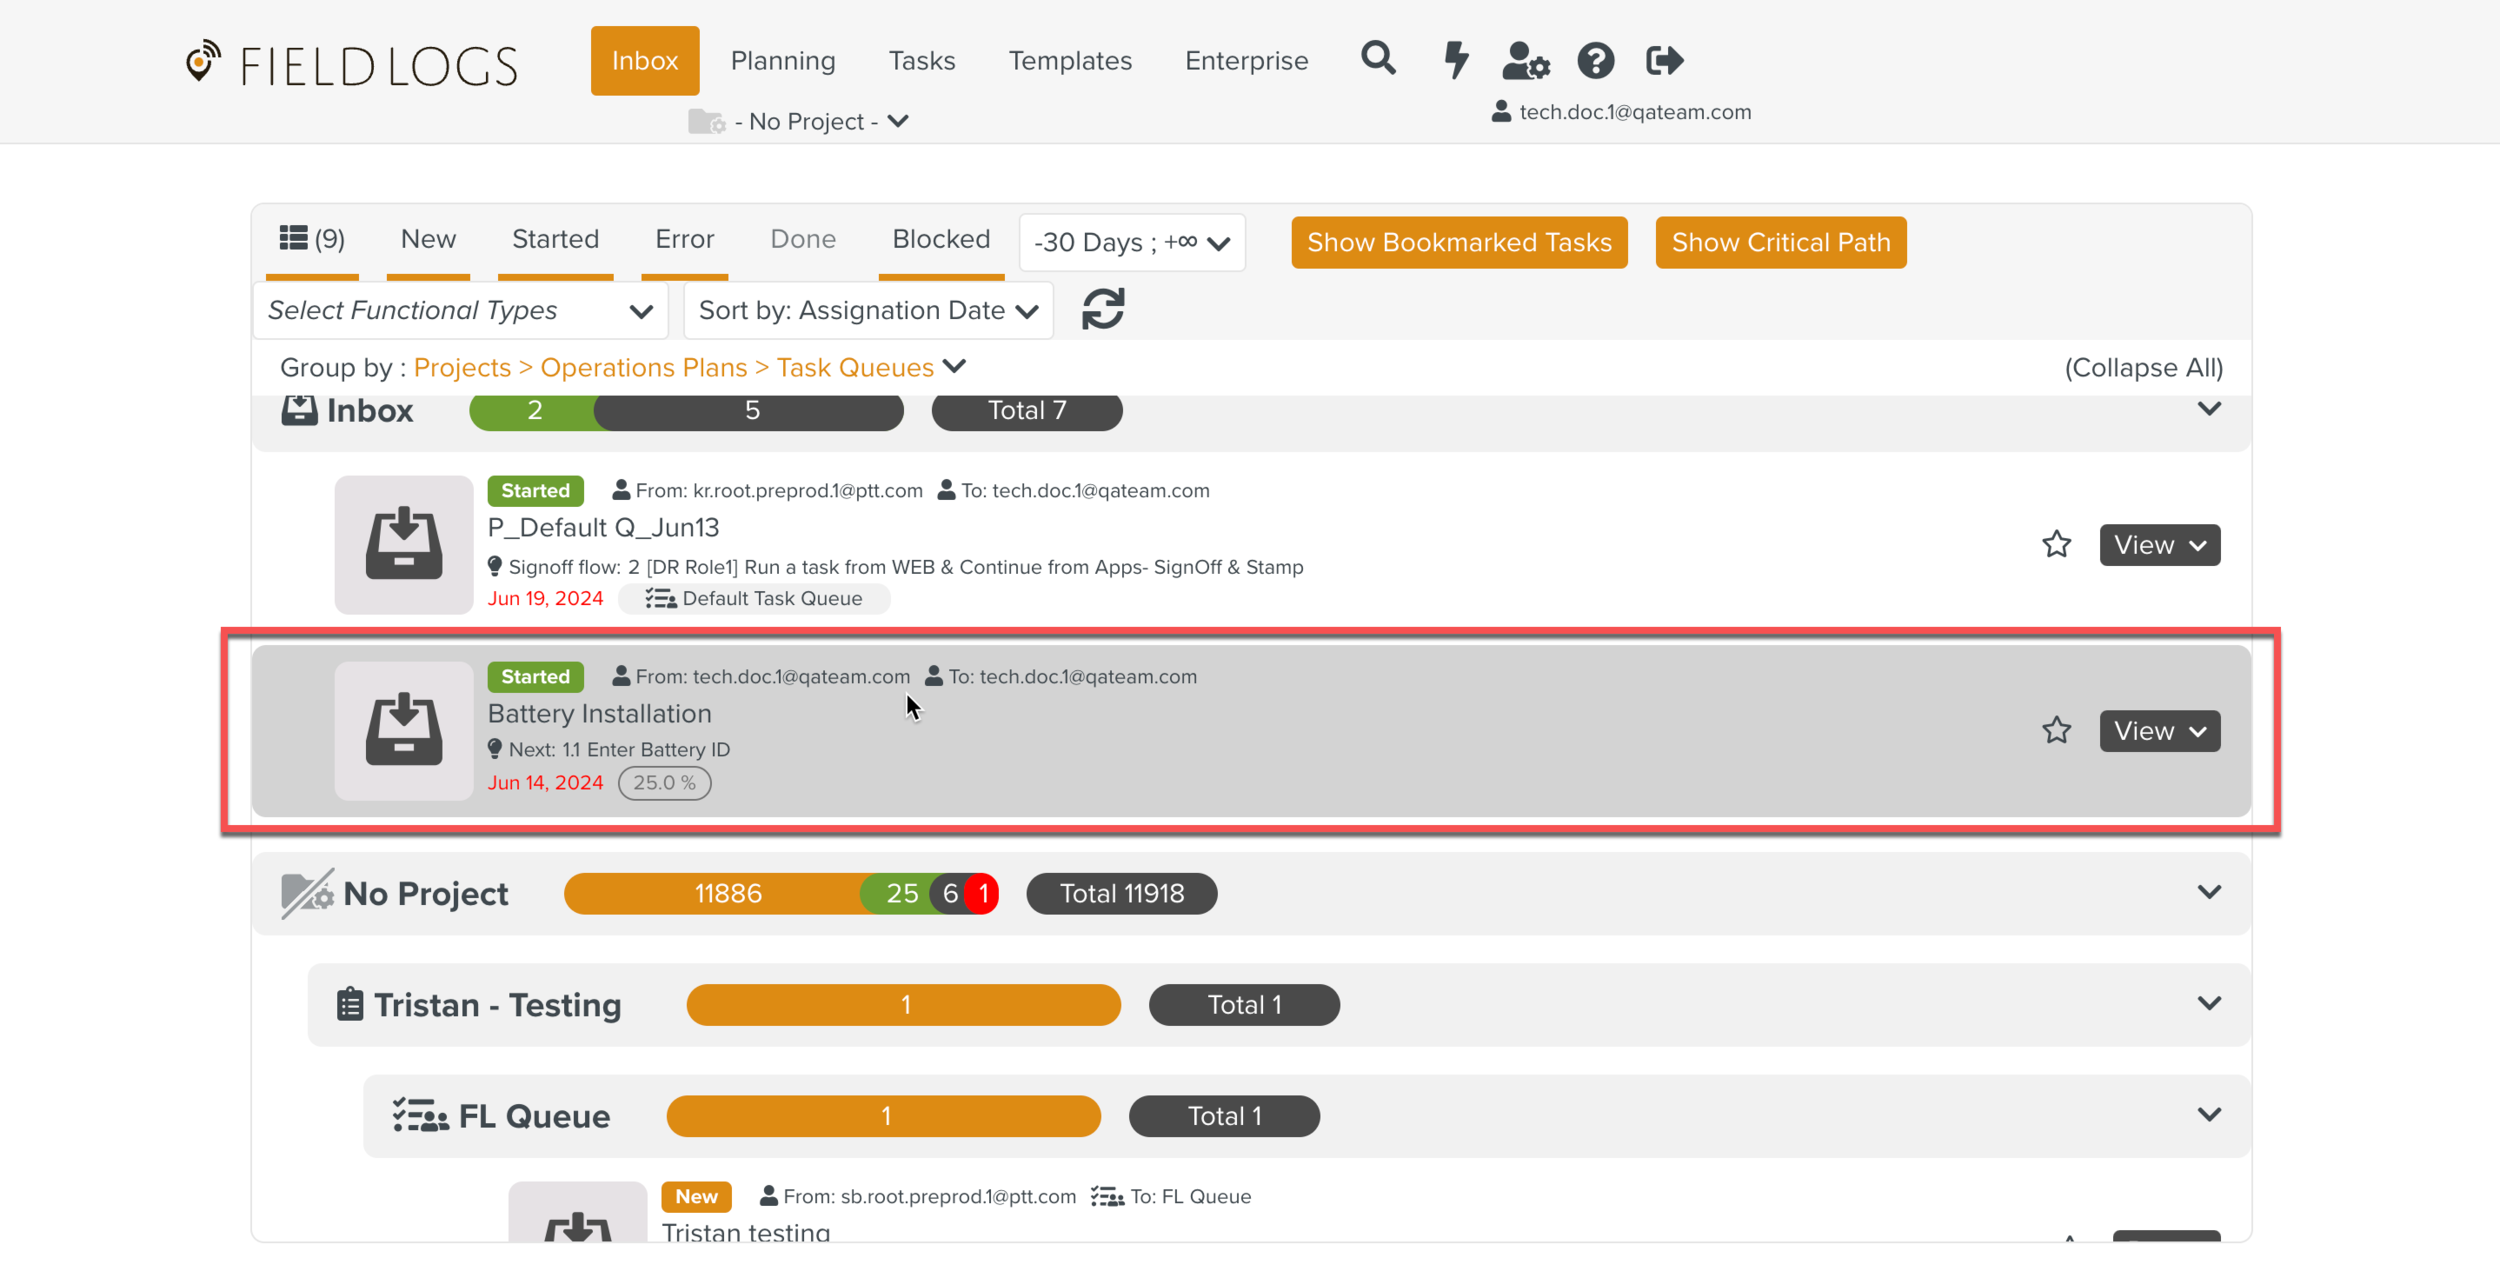Screen dimensions: 2500x1278
Task: Open Sort by Assignation Date dropdown
Action: [x=868, y=310]
